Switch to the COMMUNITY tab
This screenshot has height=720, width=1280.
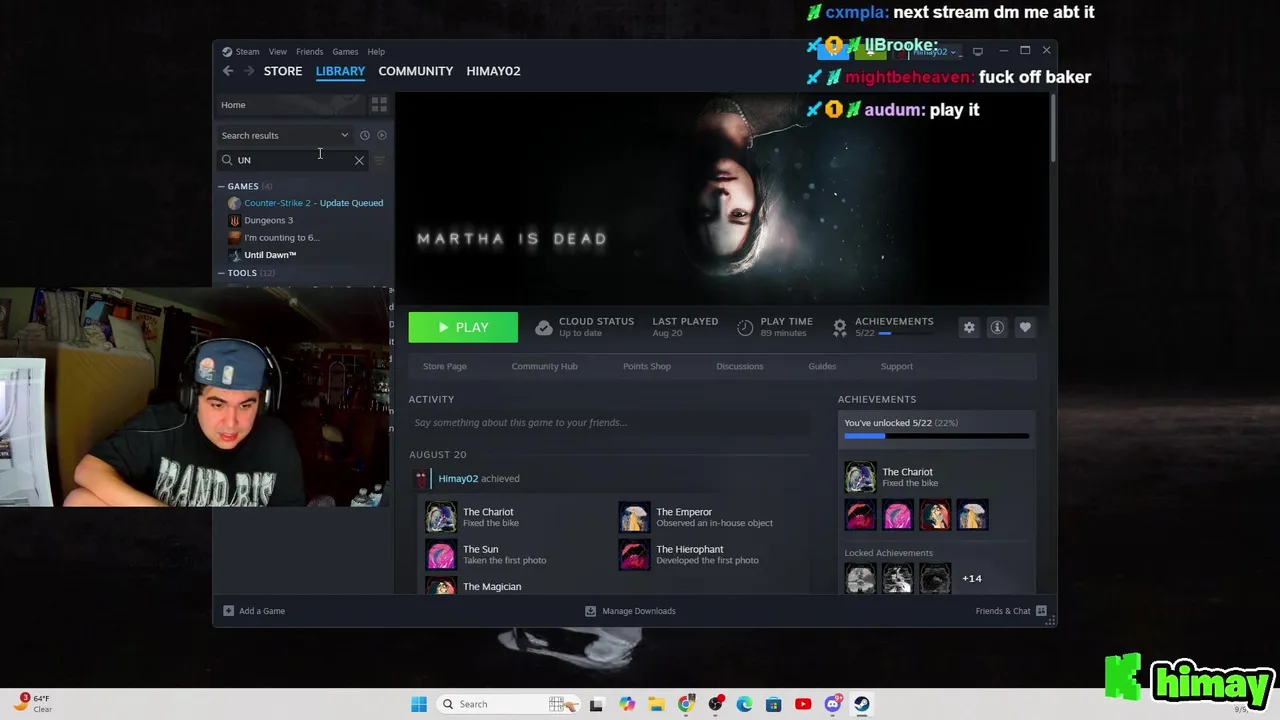416,71
